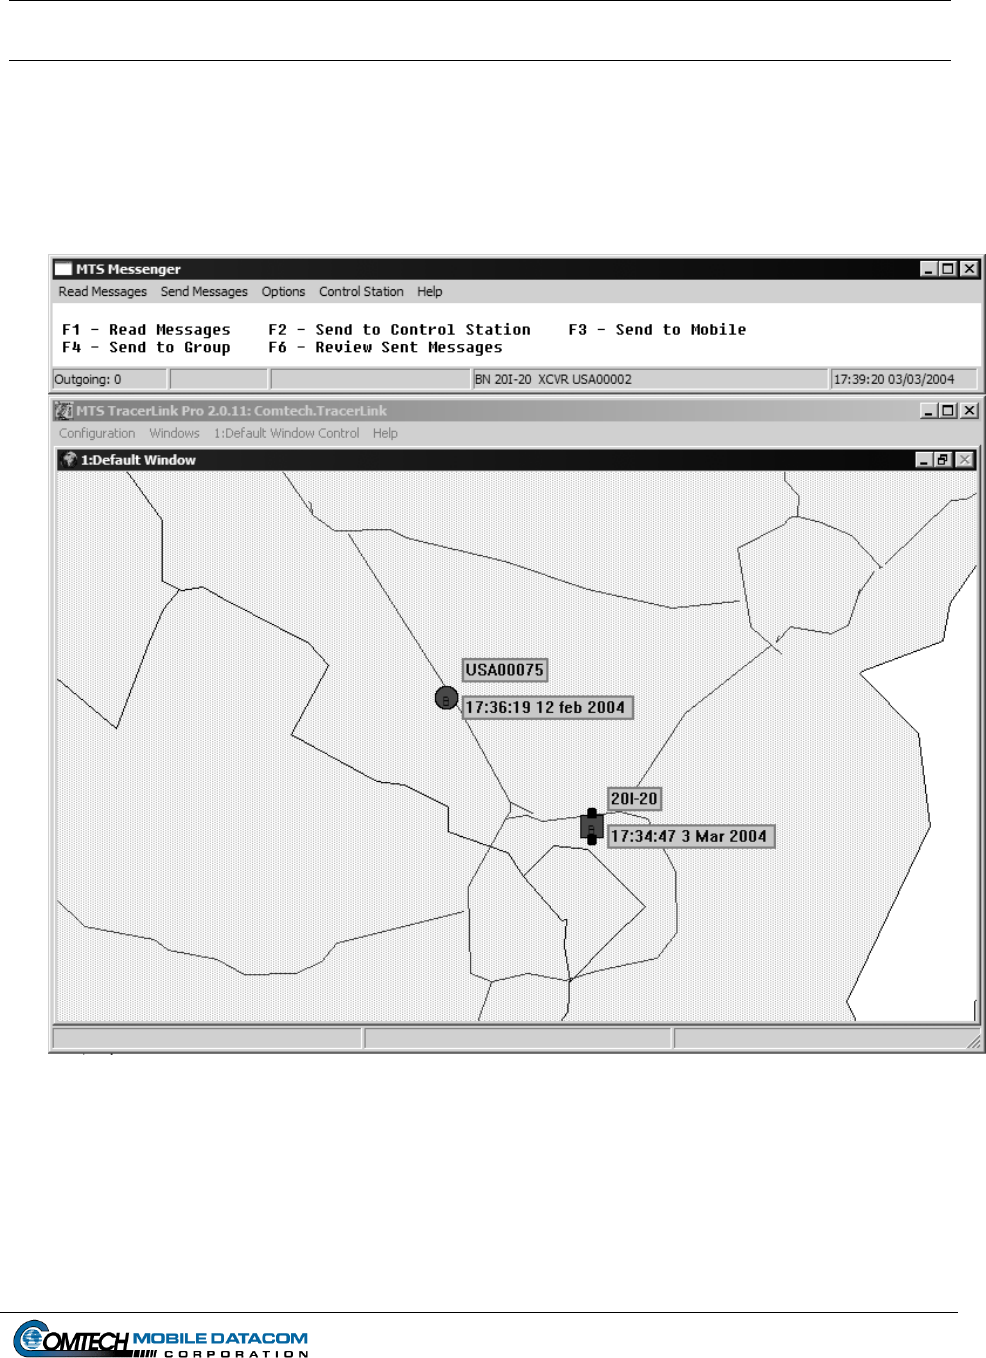Maximize the MTS Messenger window

[x=948, y=269]
